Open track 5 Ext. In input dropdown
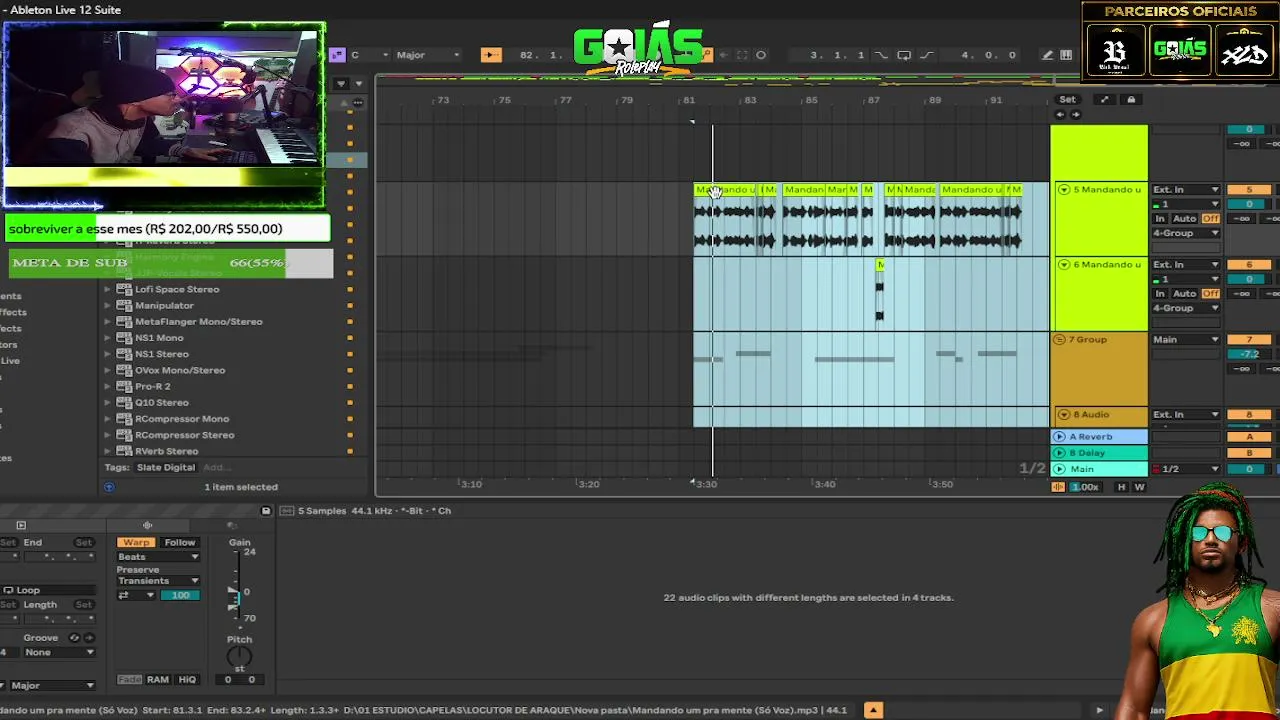 pyautogui.click(x=1186, y=190)
